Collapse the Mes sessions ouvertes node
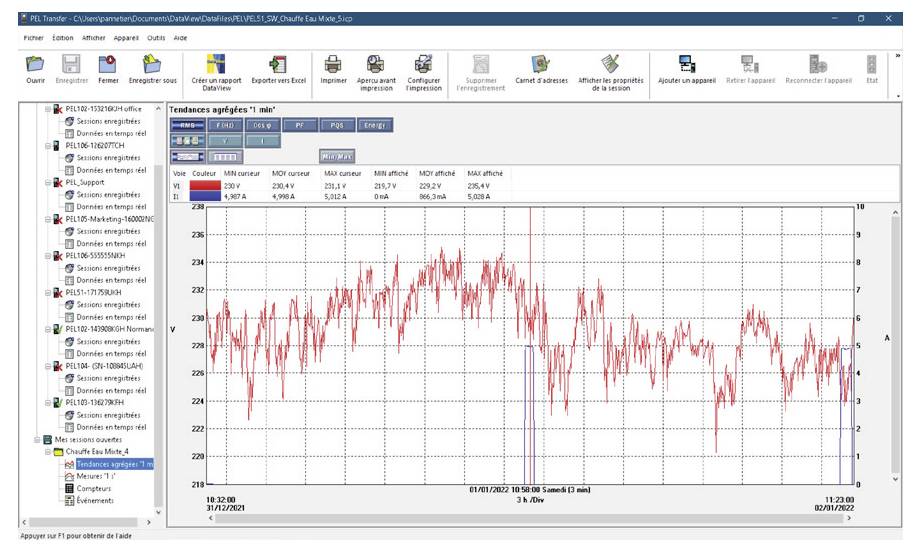 tap(37, 439)
